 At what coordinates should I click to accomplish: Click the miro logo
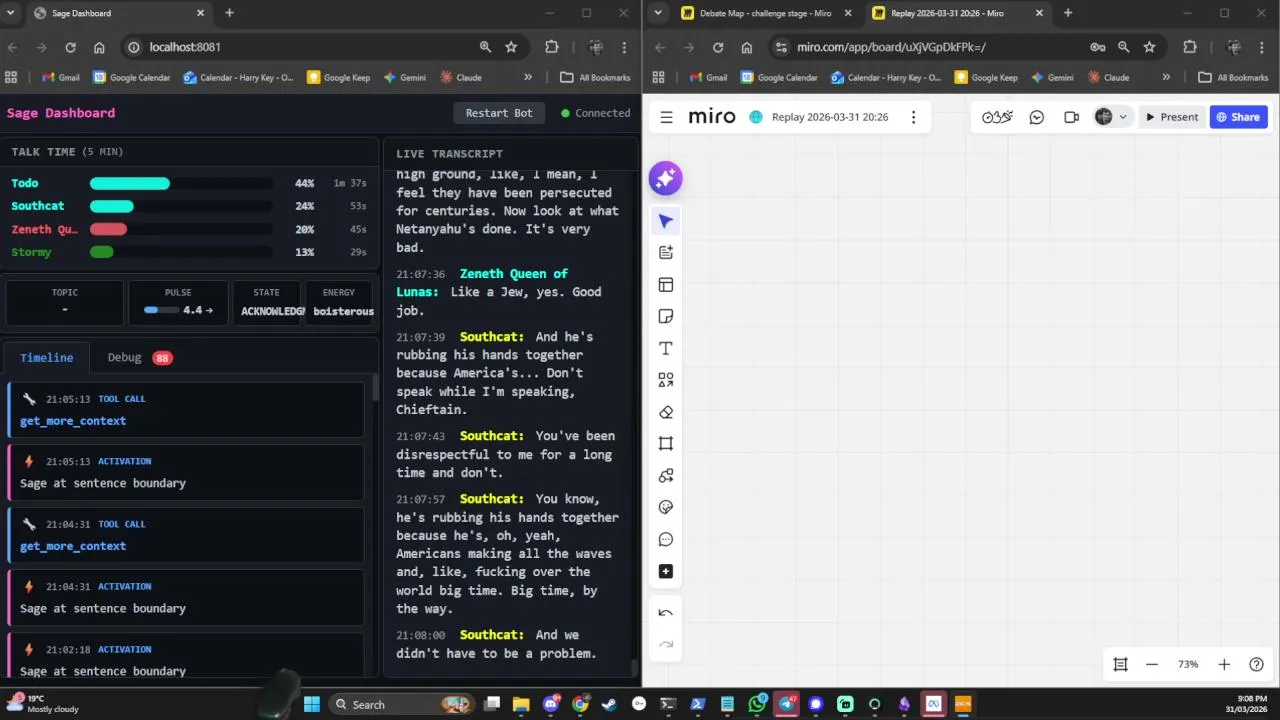tap(711, 117)
